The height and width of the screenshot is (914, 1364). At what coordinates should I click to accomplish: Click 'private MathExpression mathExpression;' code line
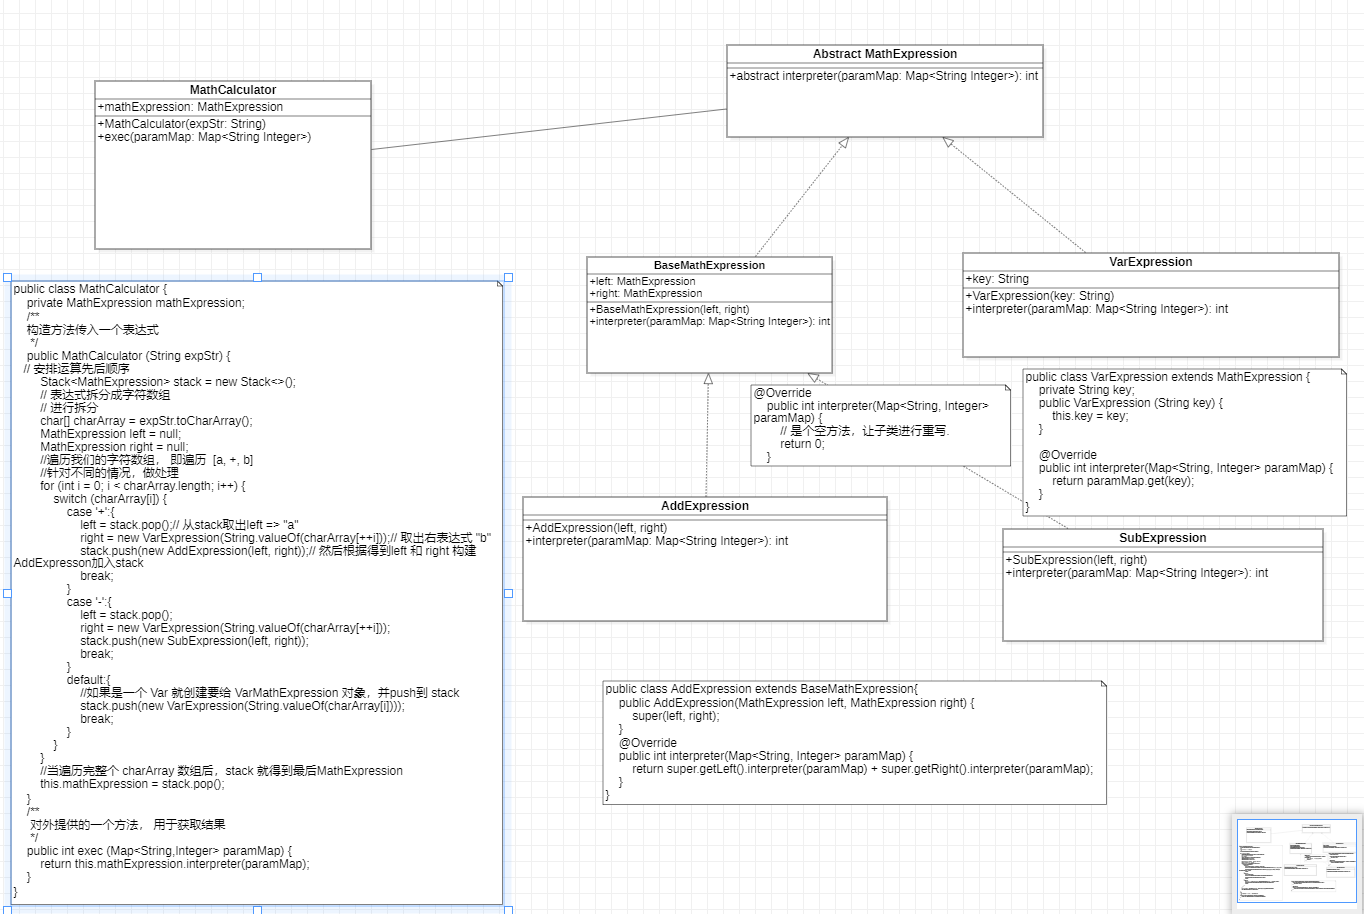click(135, 303)
